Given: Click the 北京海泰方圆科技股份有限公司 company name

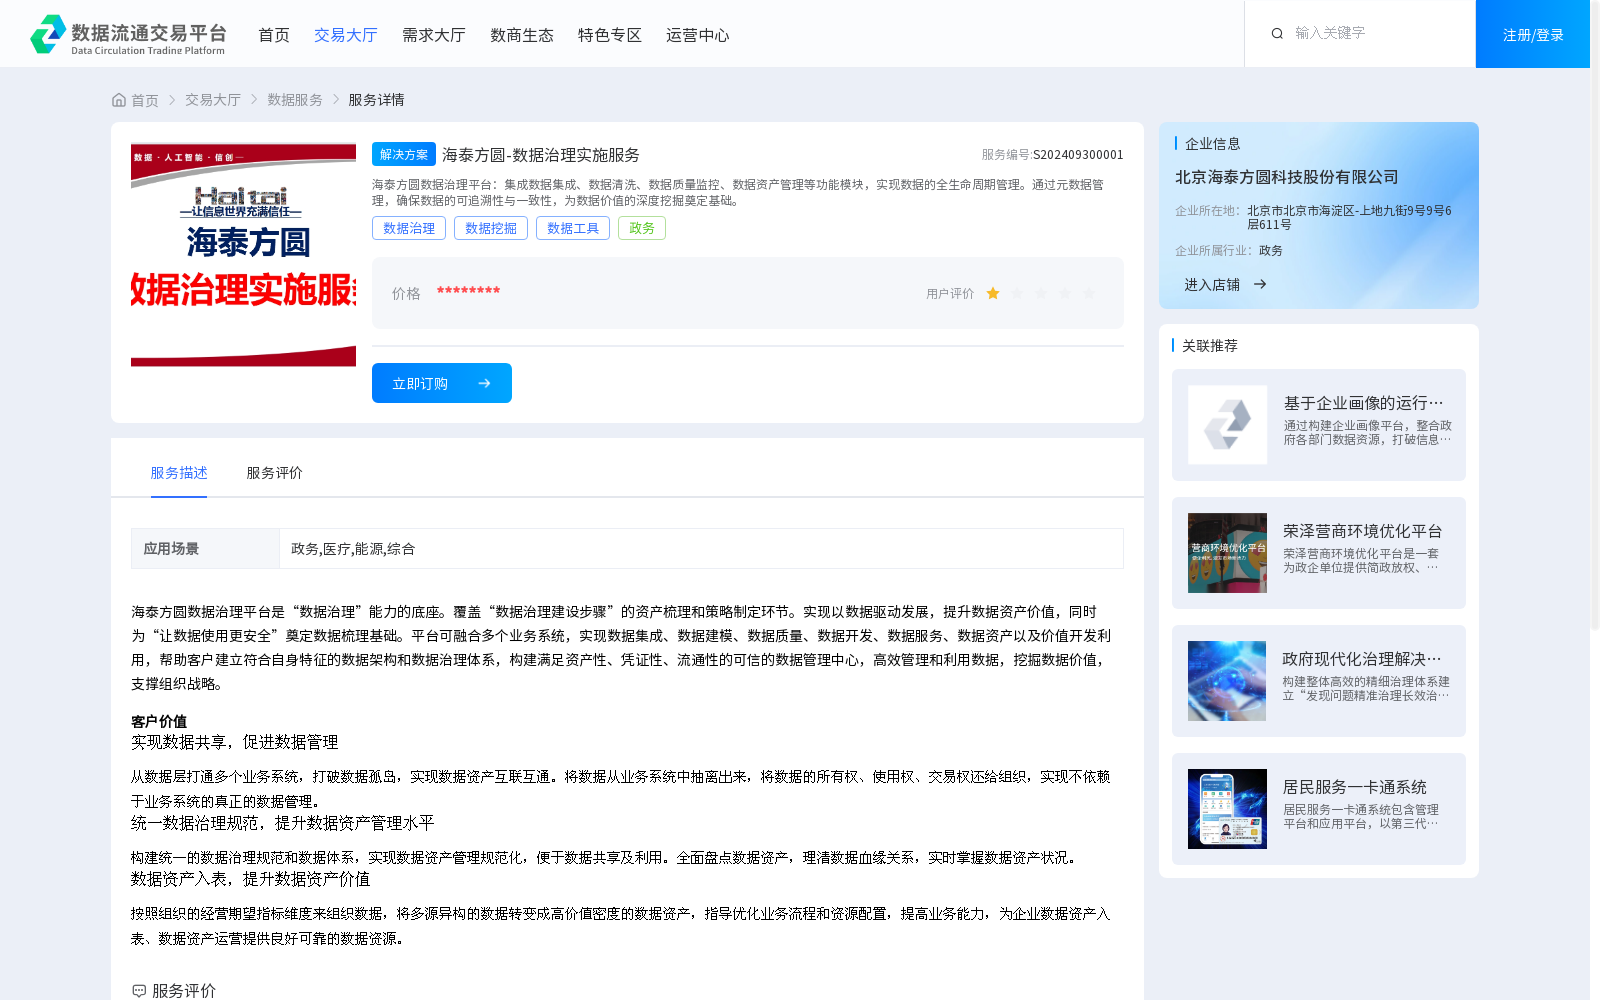Looking at the screenshot, I should [x=1287, y=177].
